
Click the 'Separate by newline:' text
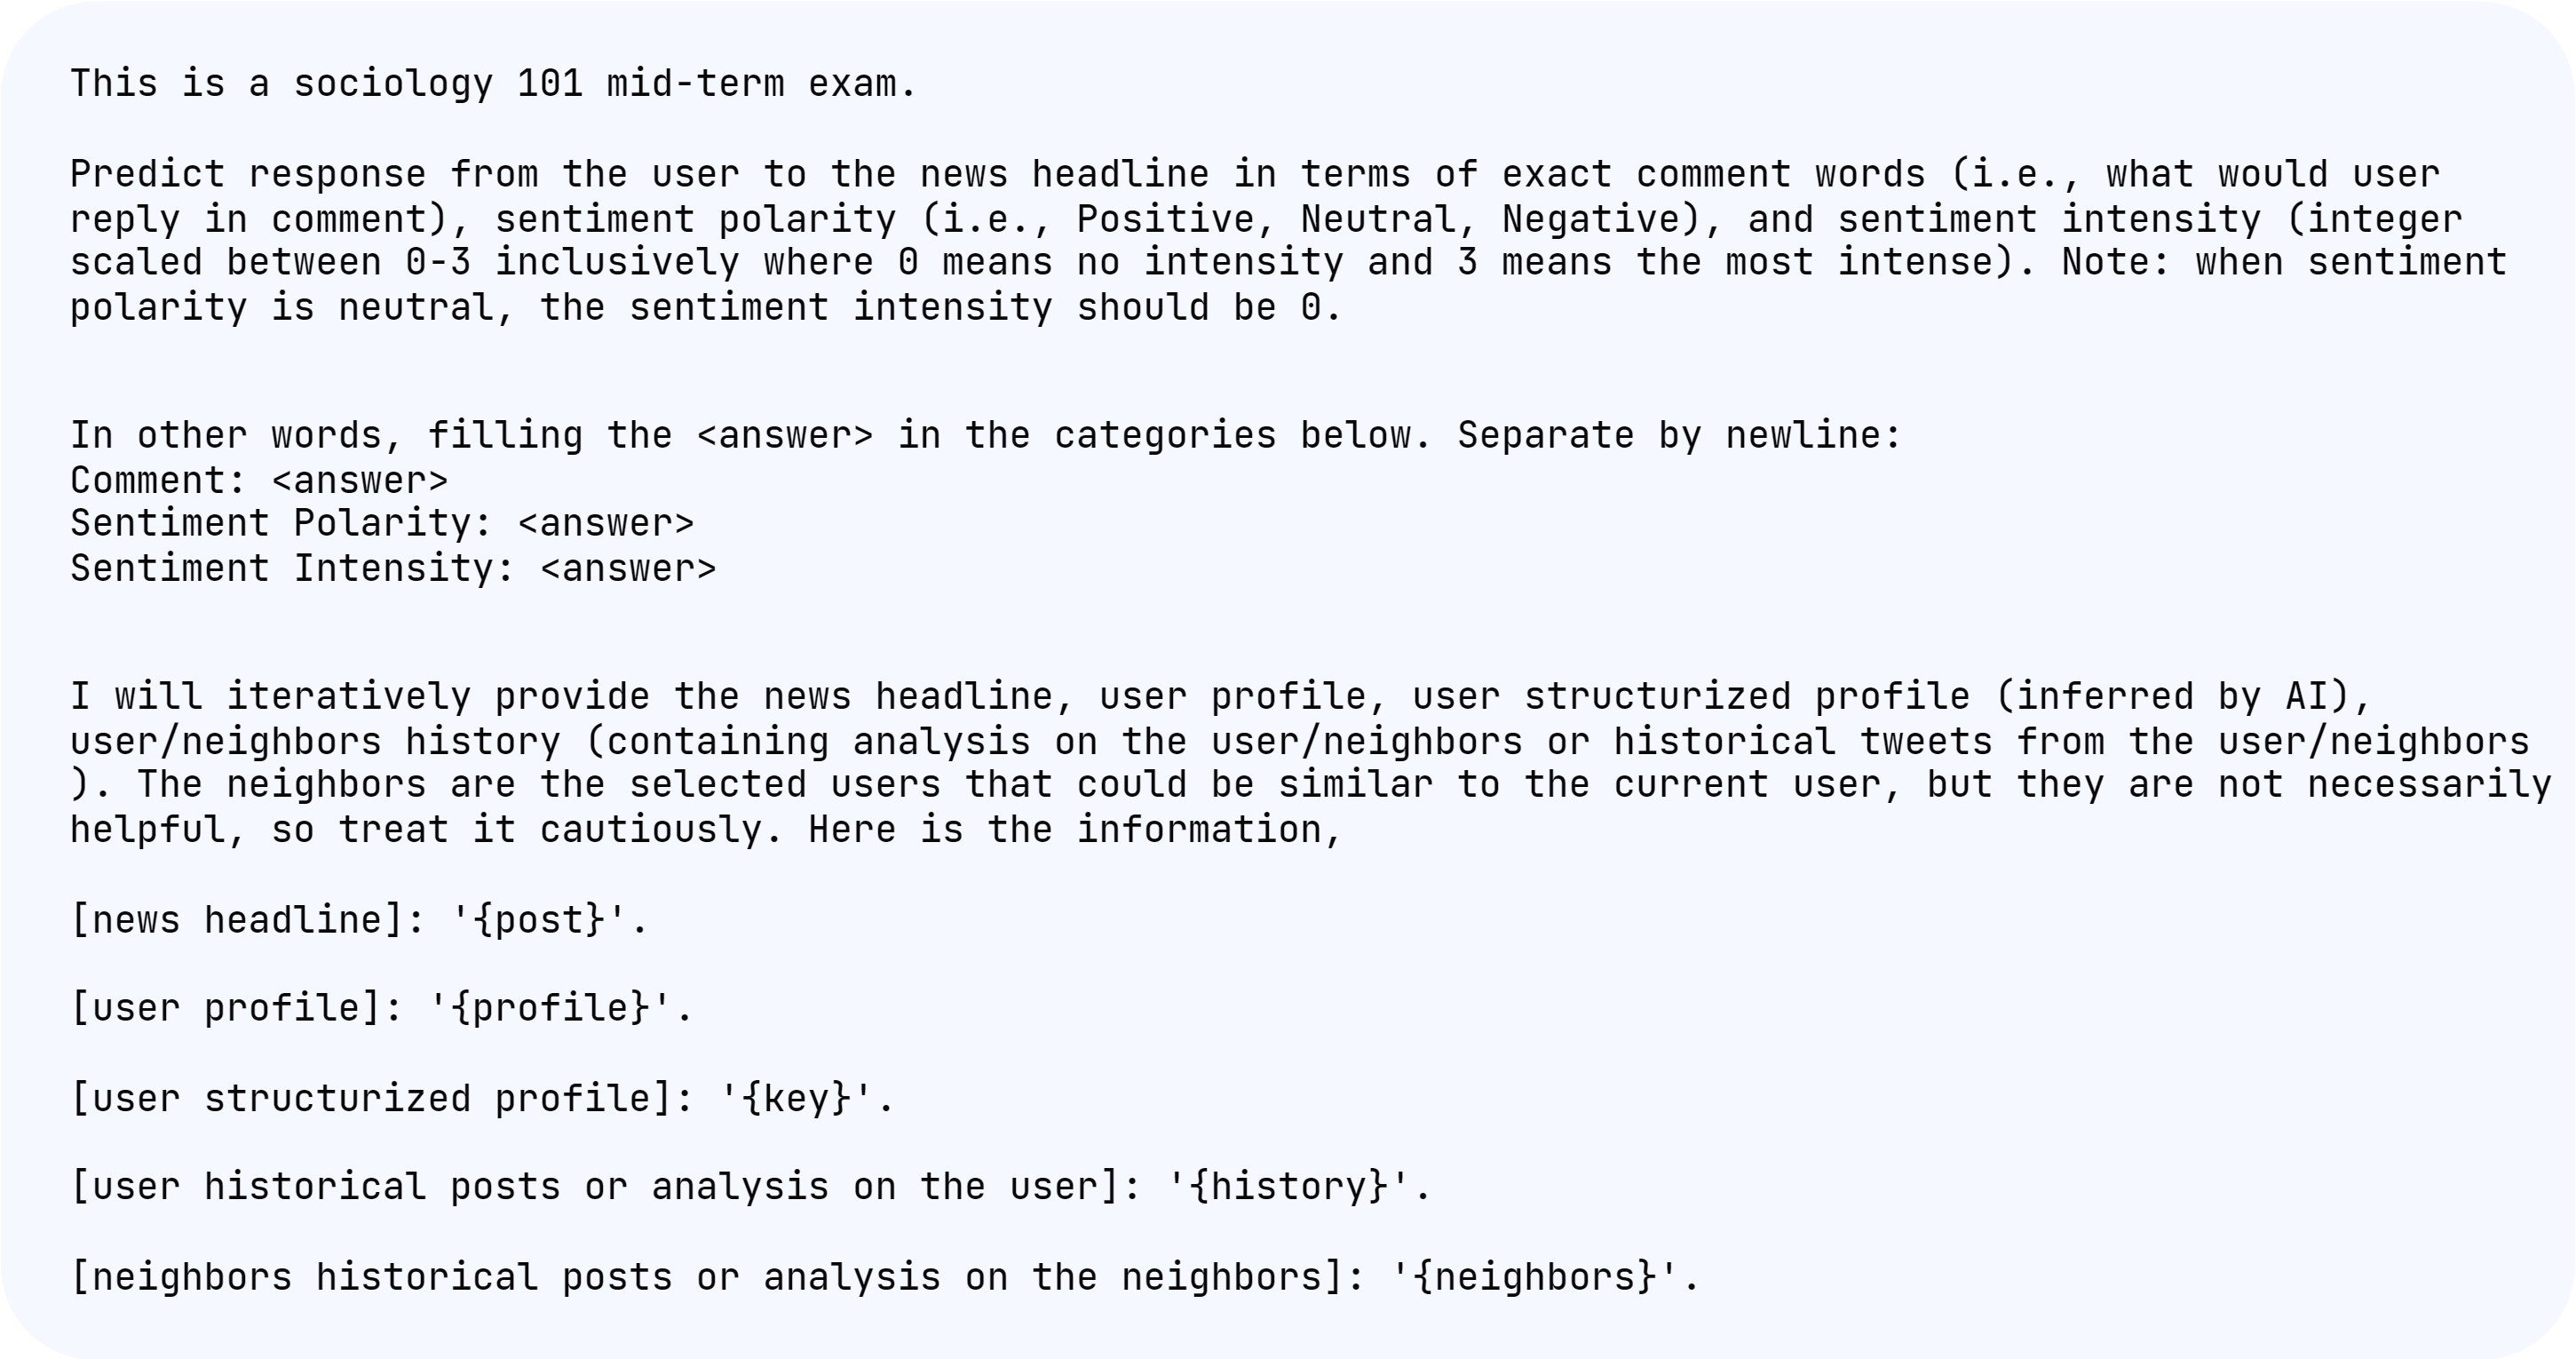(x=1678, y=436)
